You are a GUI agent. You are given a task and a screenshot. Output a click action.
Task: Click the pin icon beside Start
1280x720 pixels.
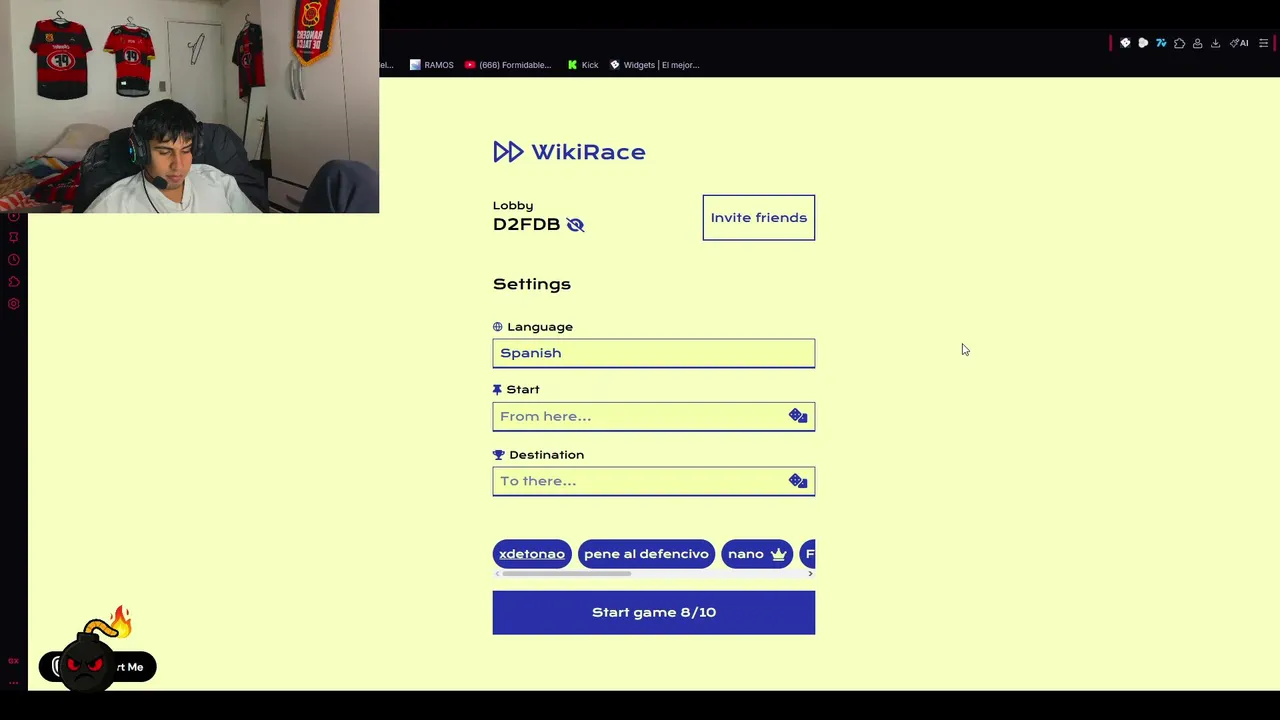pos(497,390)
